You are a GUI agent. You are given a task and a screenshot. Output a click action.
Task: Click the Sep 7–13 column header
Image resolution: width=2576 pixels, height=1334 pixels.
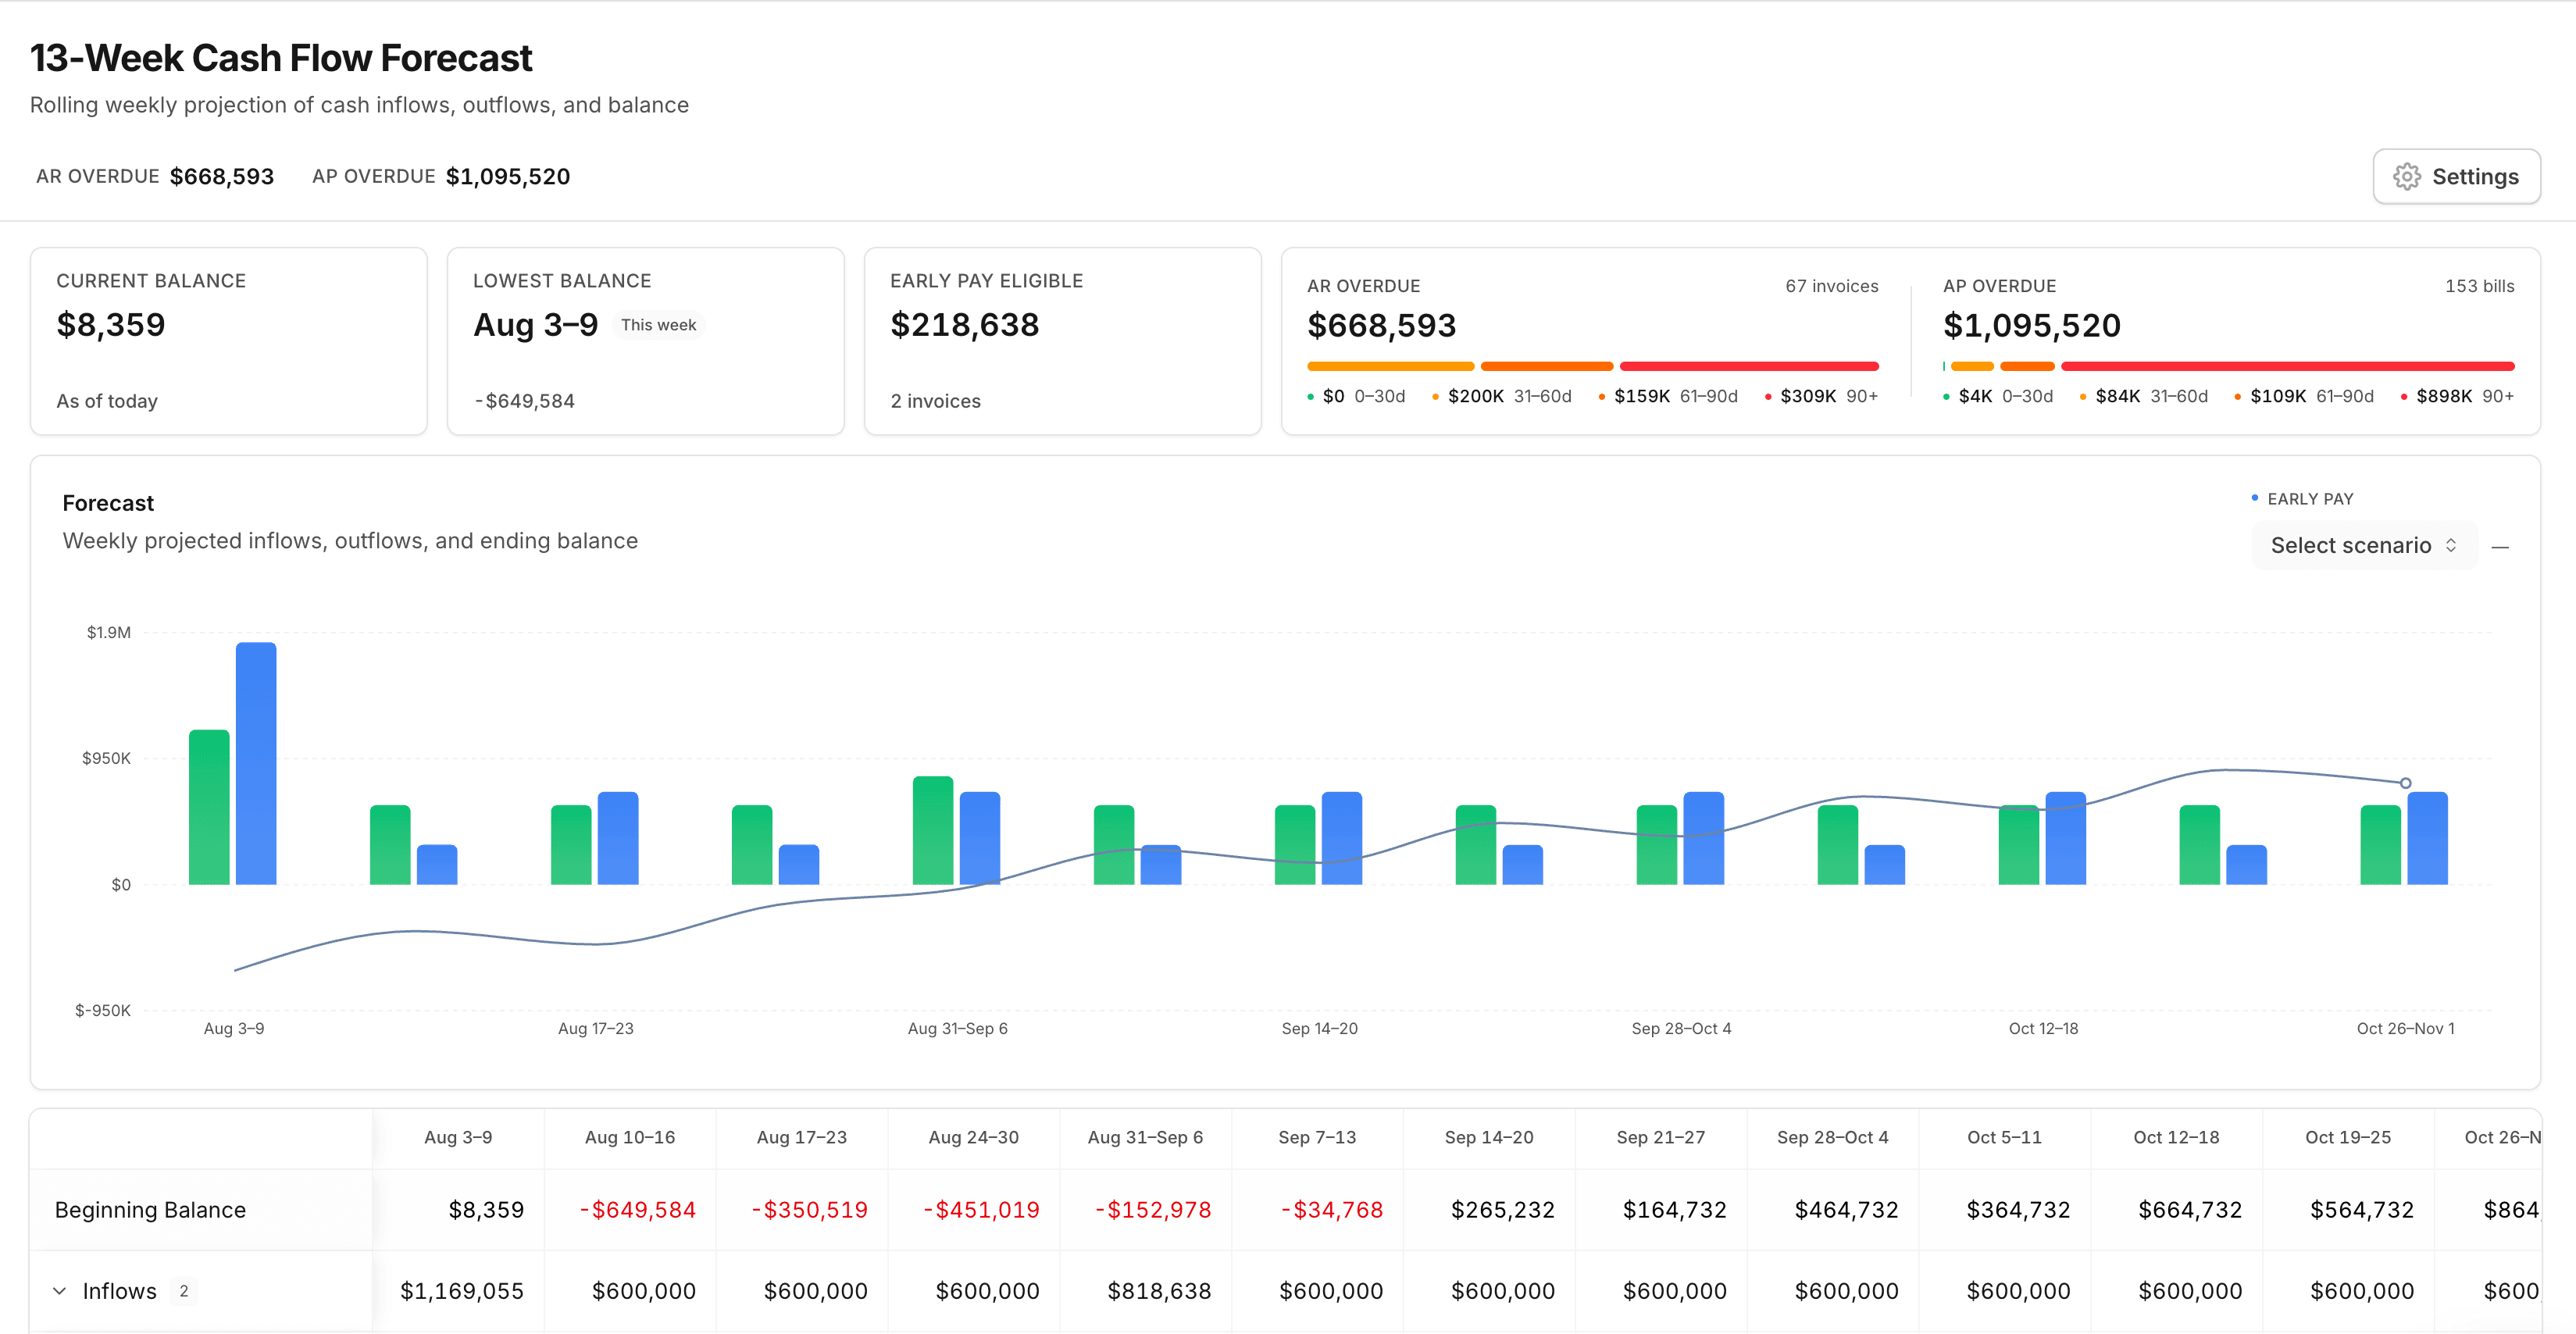point(1317,1137)
